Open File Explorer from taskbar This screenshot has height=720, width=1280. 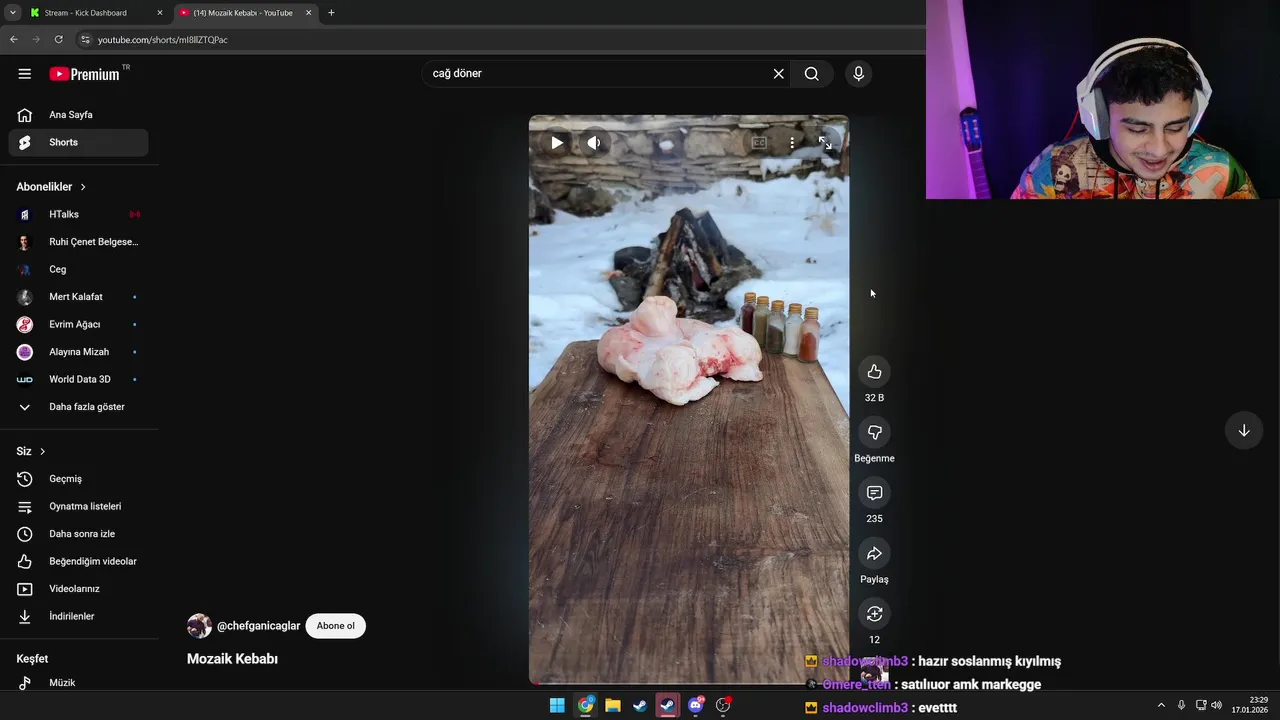612,705
